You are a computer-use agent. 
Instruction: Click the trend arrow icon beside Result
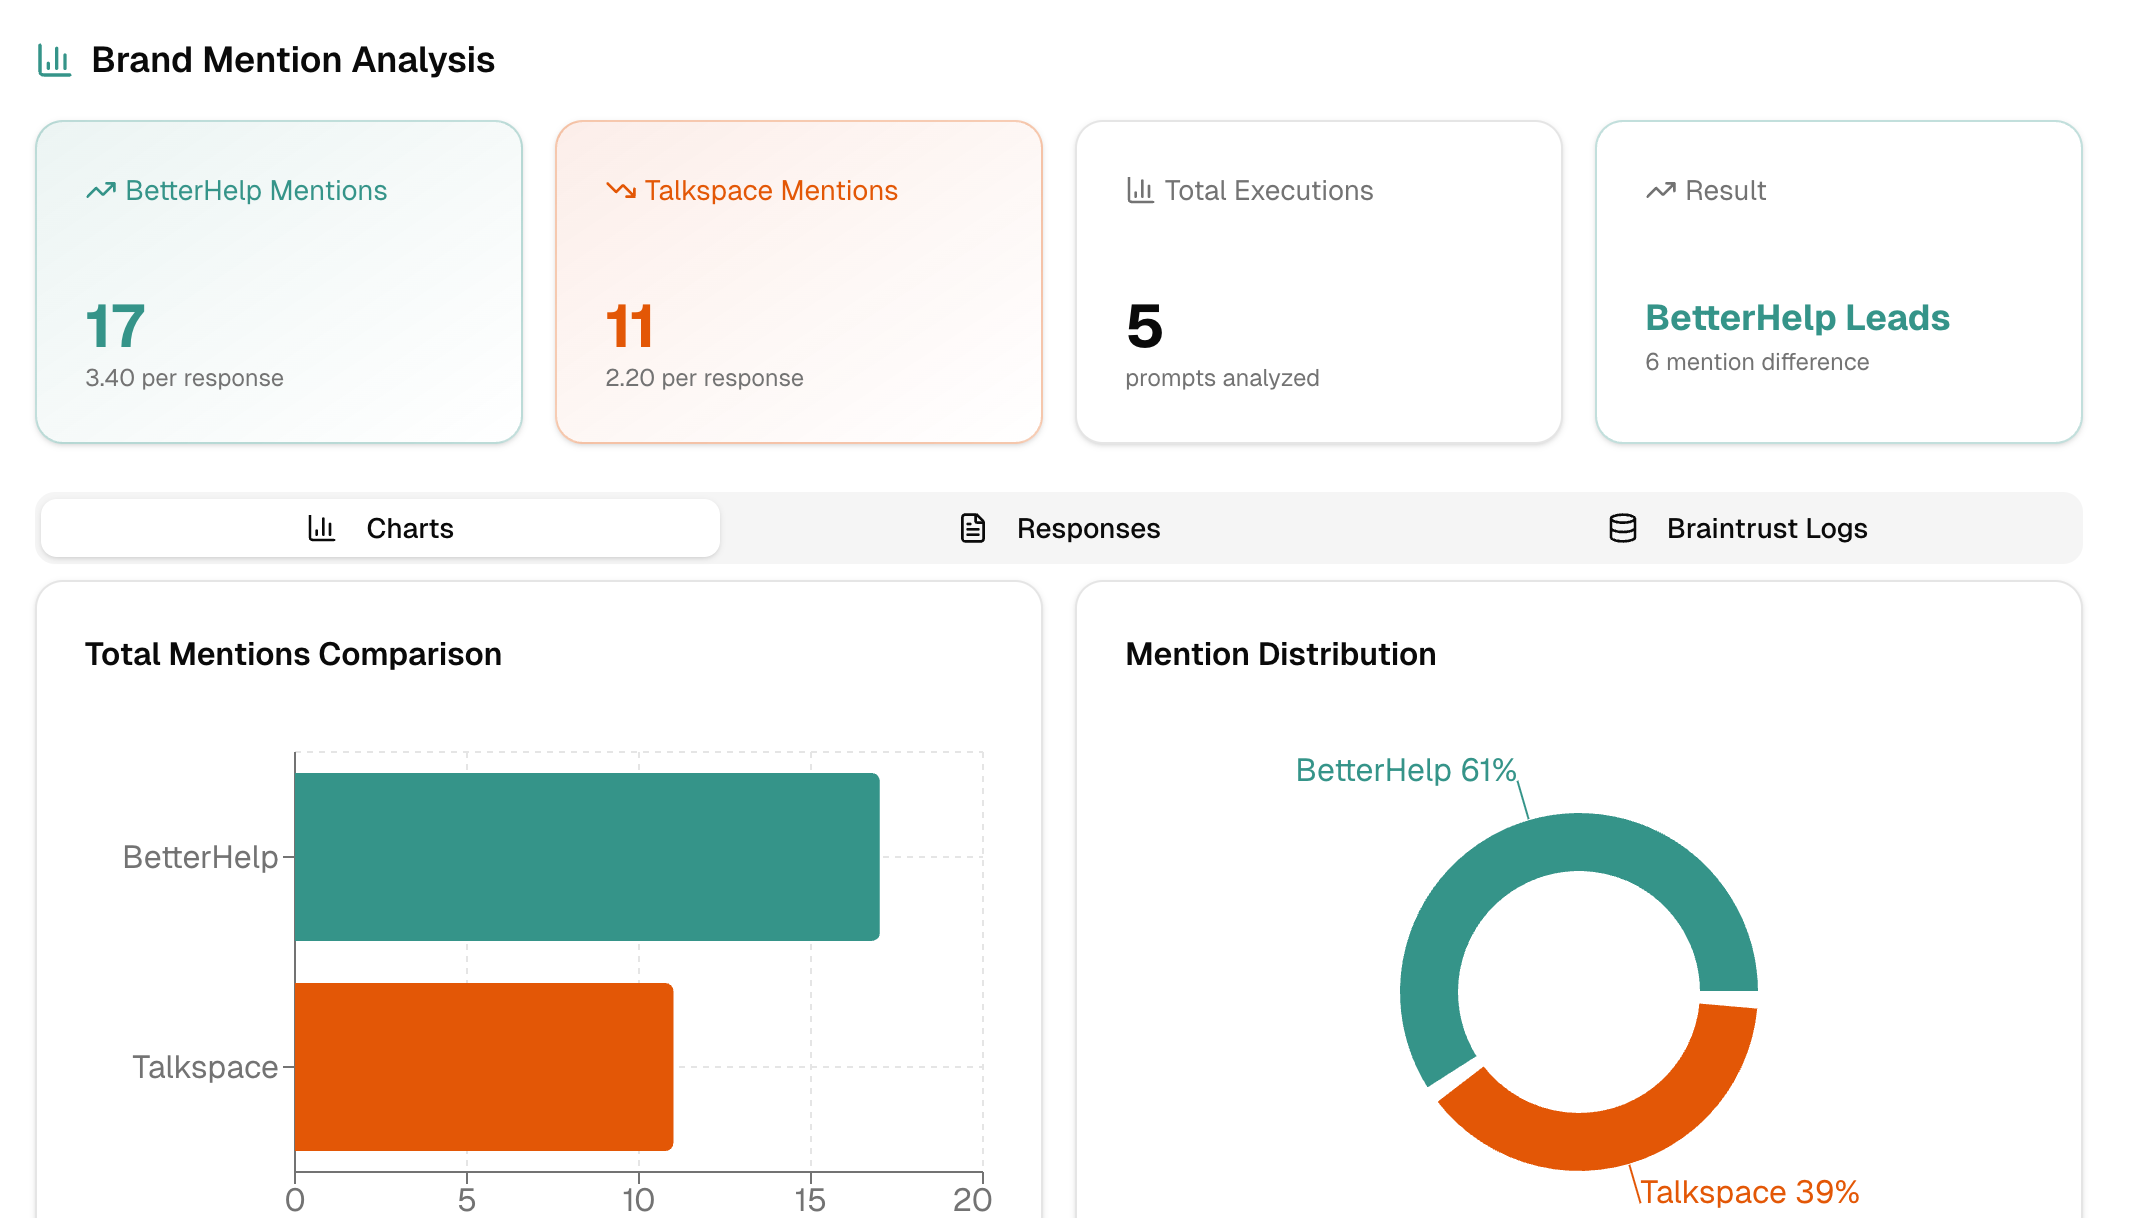click(1660, 190)
